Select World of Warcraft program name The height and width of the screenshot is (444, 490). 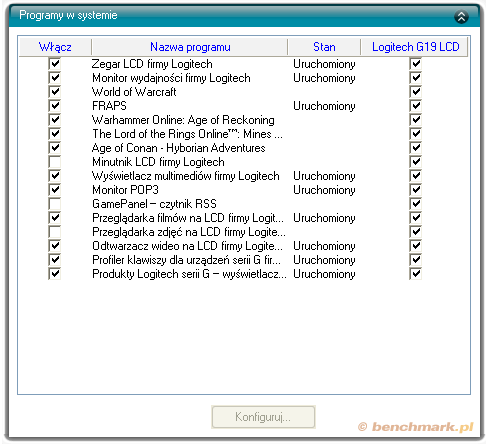pyautogui.click(x=134, y=92)
